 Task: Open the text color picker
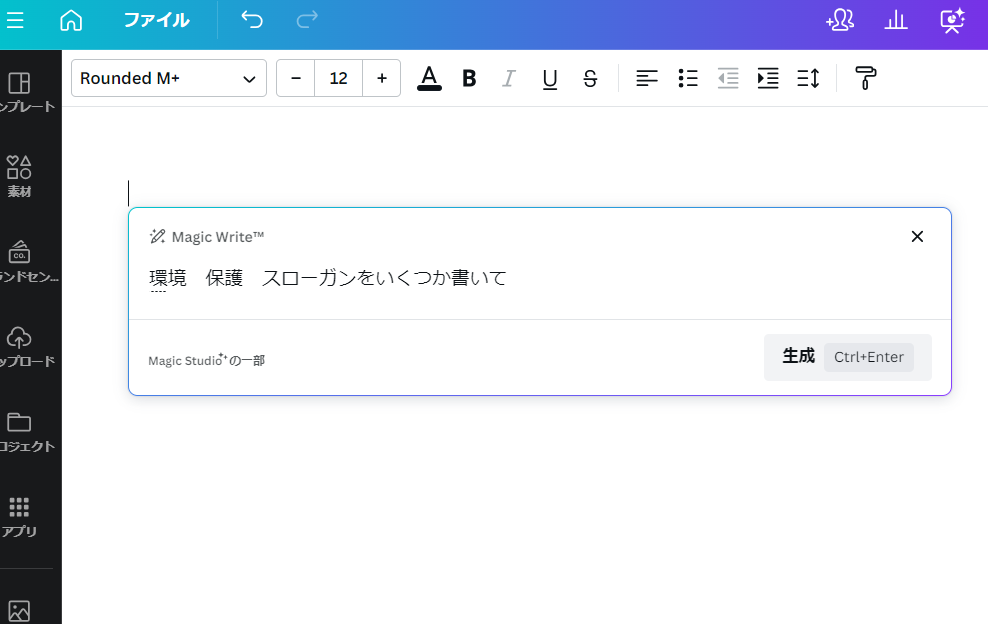429,78
